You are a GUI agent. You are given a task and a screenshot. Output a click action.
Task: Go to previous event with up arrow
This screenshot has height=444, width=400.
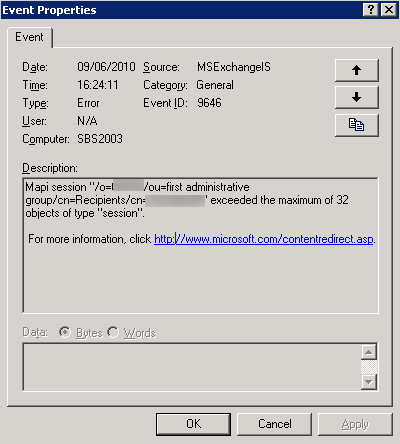click(x=357, y=70)
